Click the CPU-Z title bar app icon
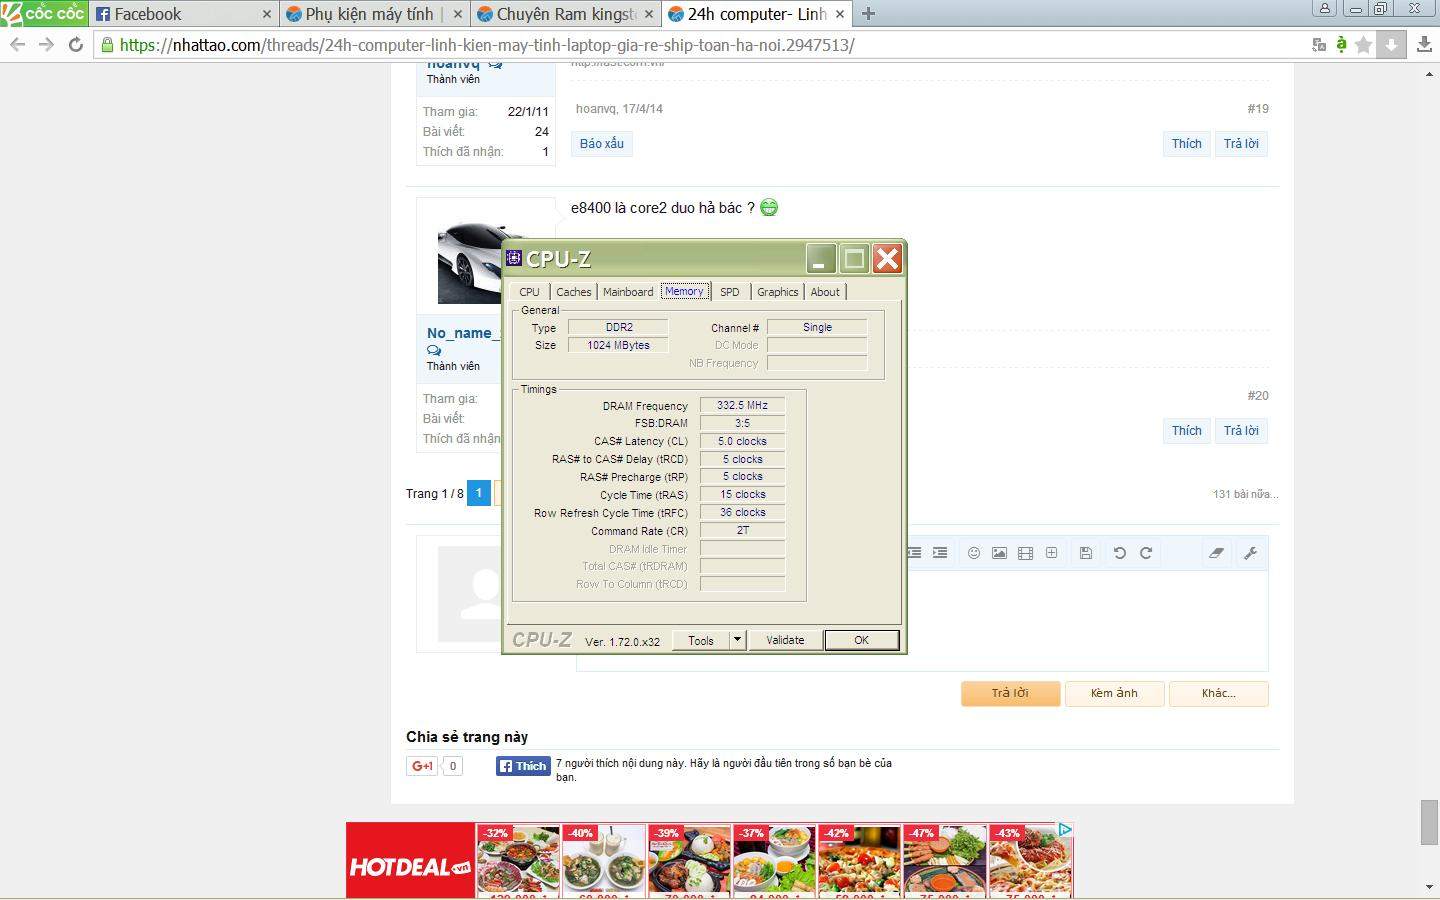1440x900 pixels. 514,258
